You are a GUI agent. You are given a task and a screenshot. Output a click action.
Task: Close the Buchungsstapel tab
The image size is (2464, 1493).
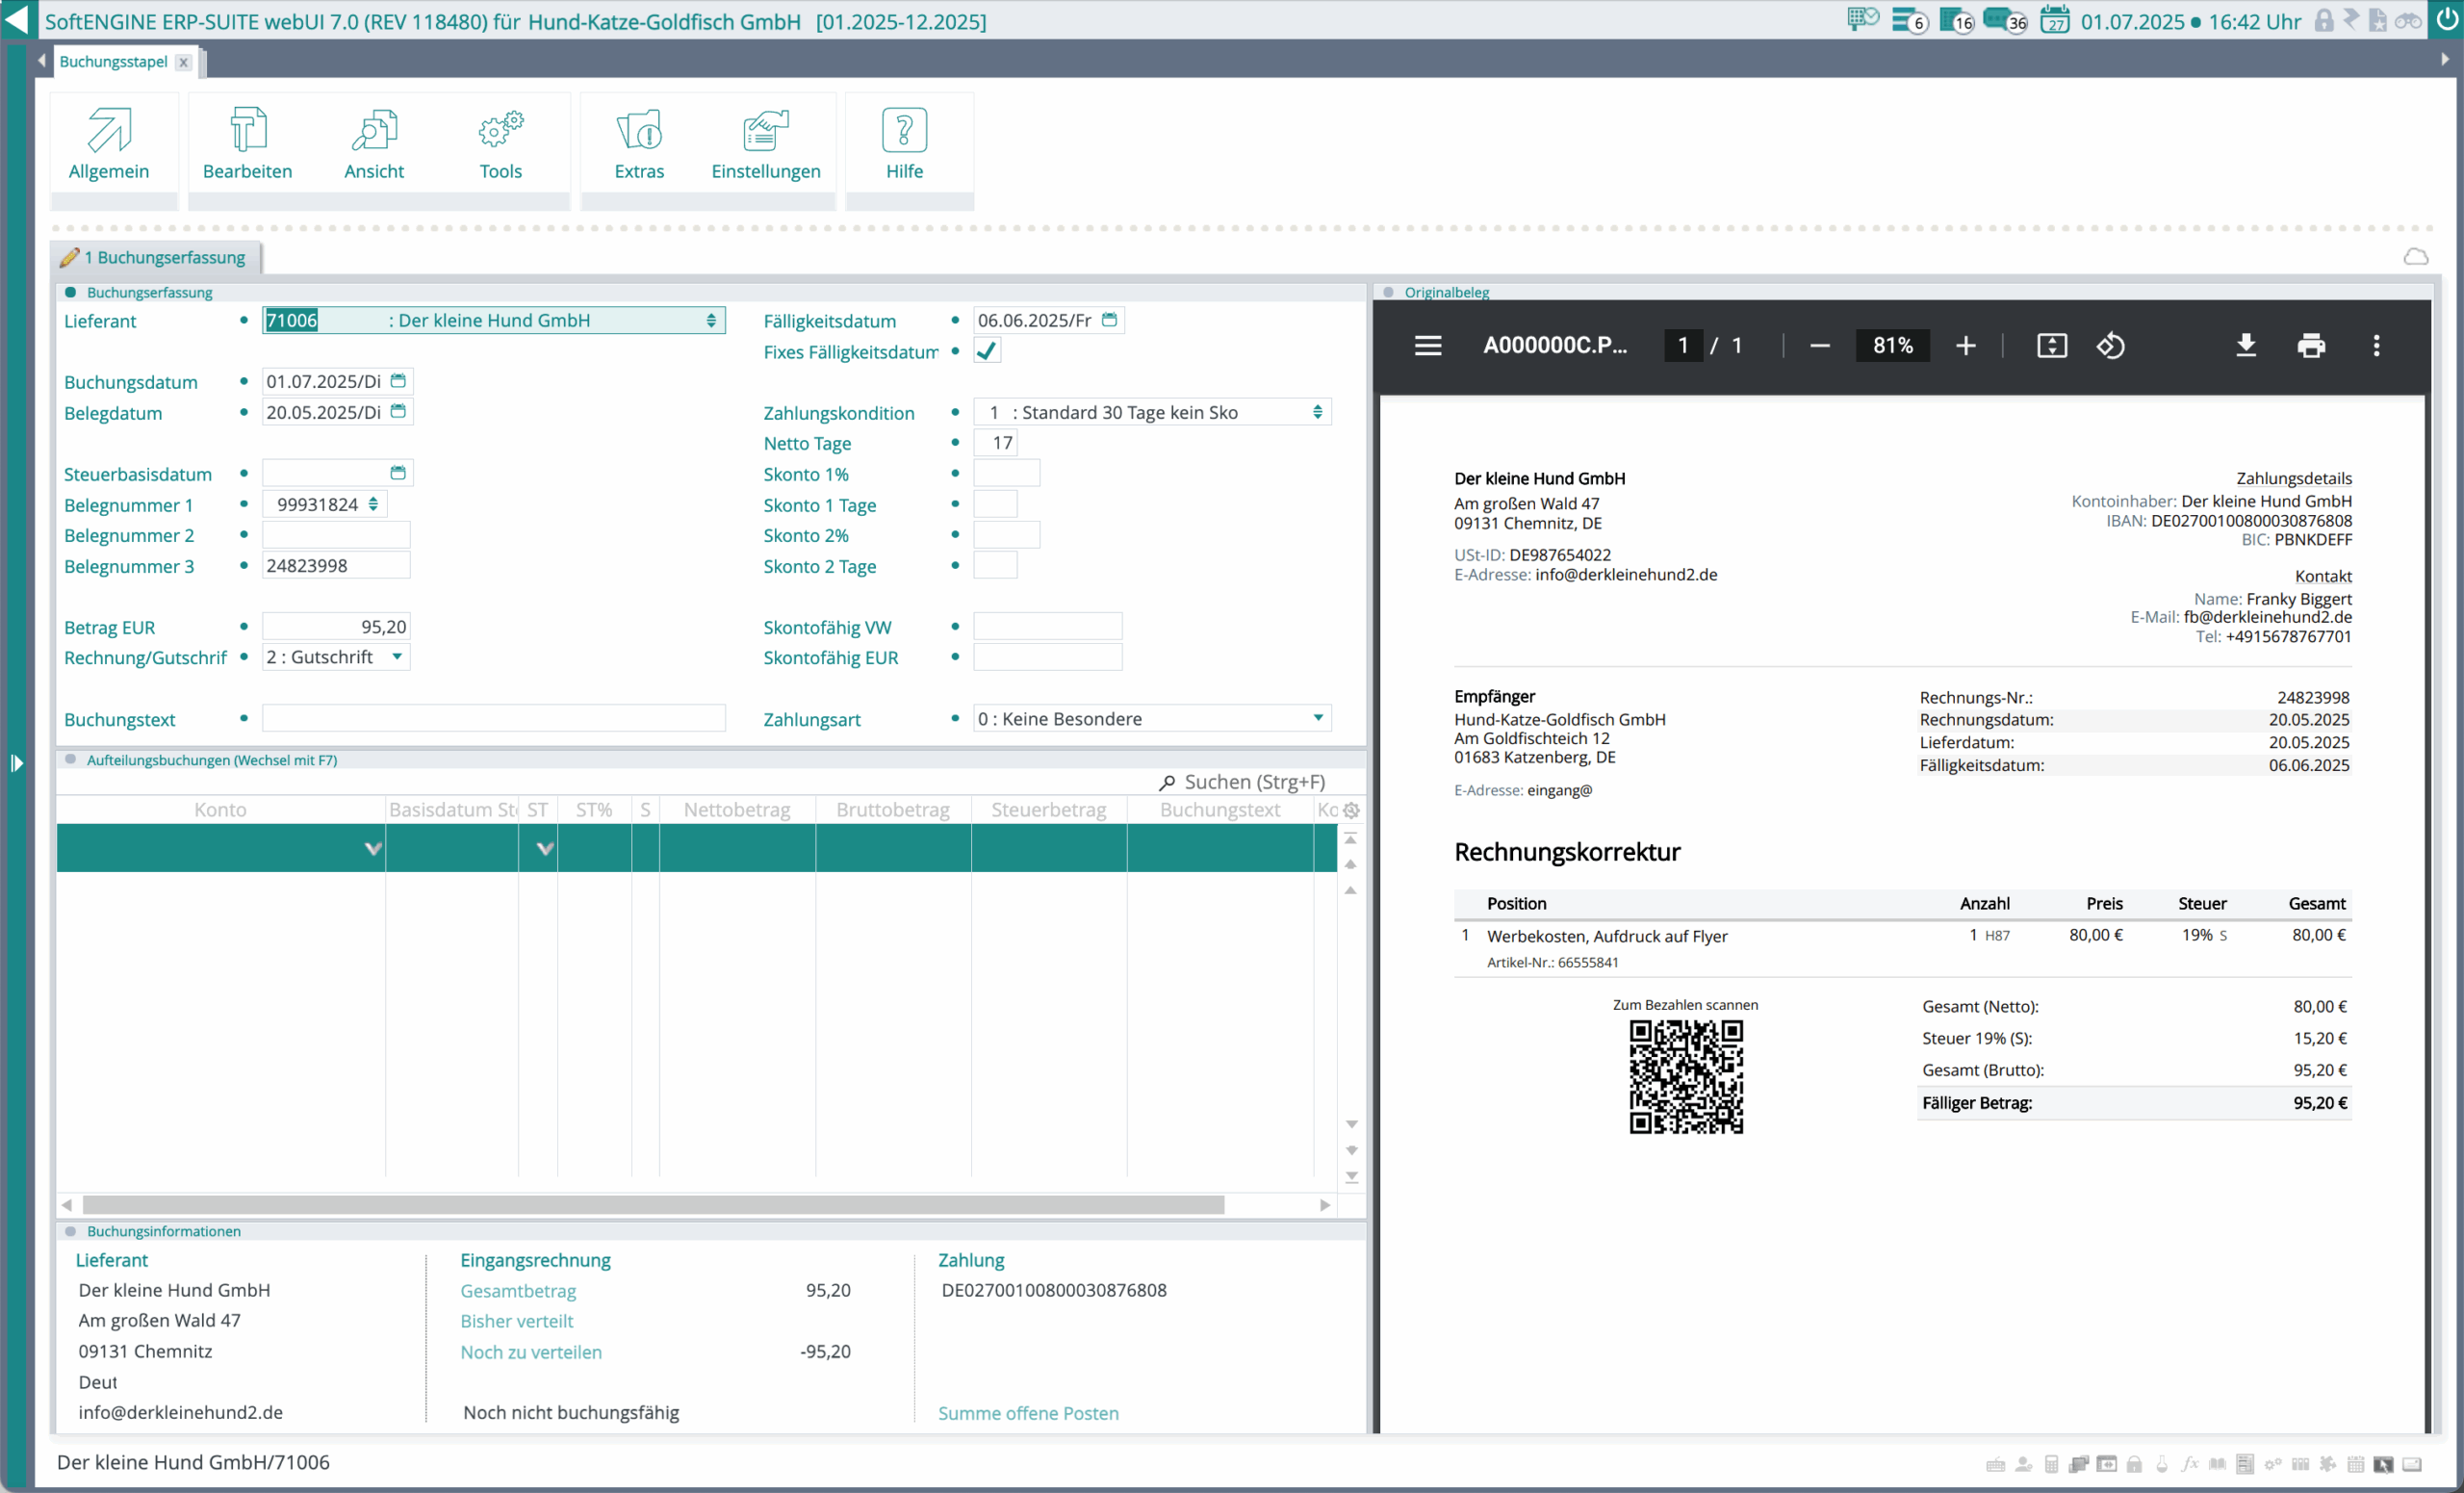click(183, 62)
